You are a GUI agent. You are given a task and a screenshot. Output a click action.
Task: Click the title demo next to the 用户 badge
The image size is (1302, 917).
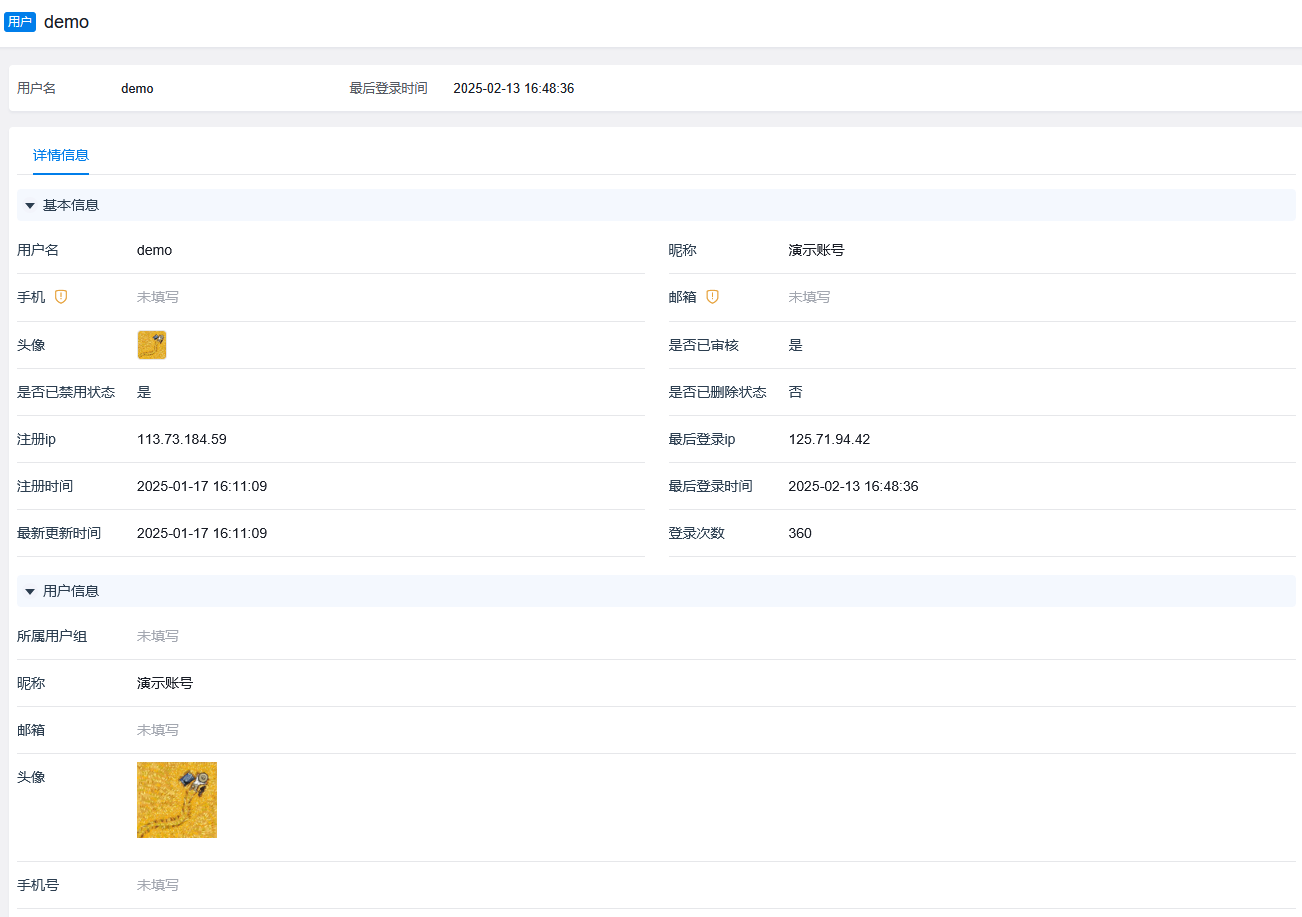point(67,21)
